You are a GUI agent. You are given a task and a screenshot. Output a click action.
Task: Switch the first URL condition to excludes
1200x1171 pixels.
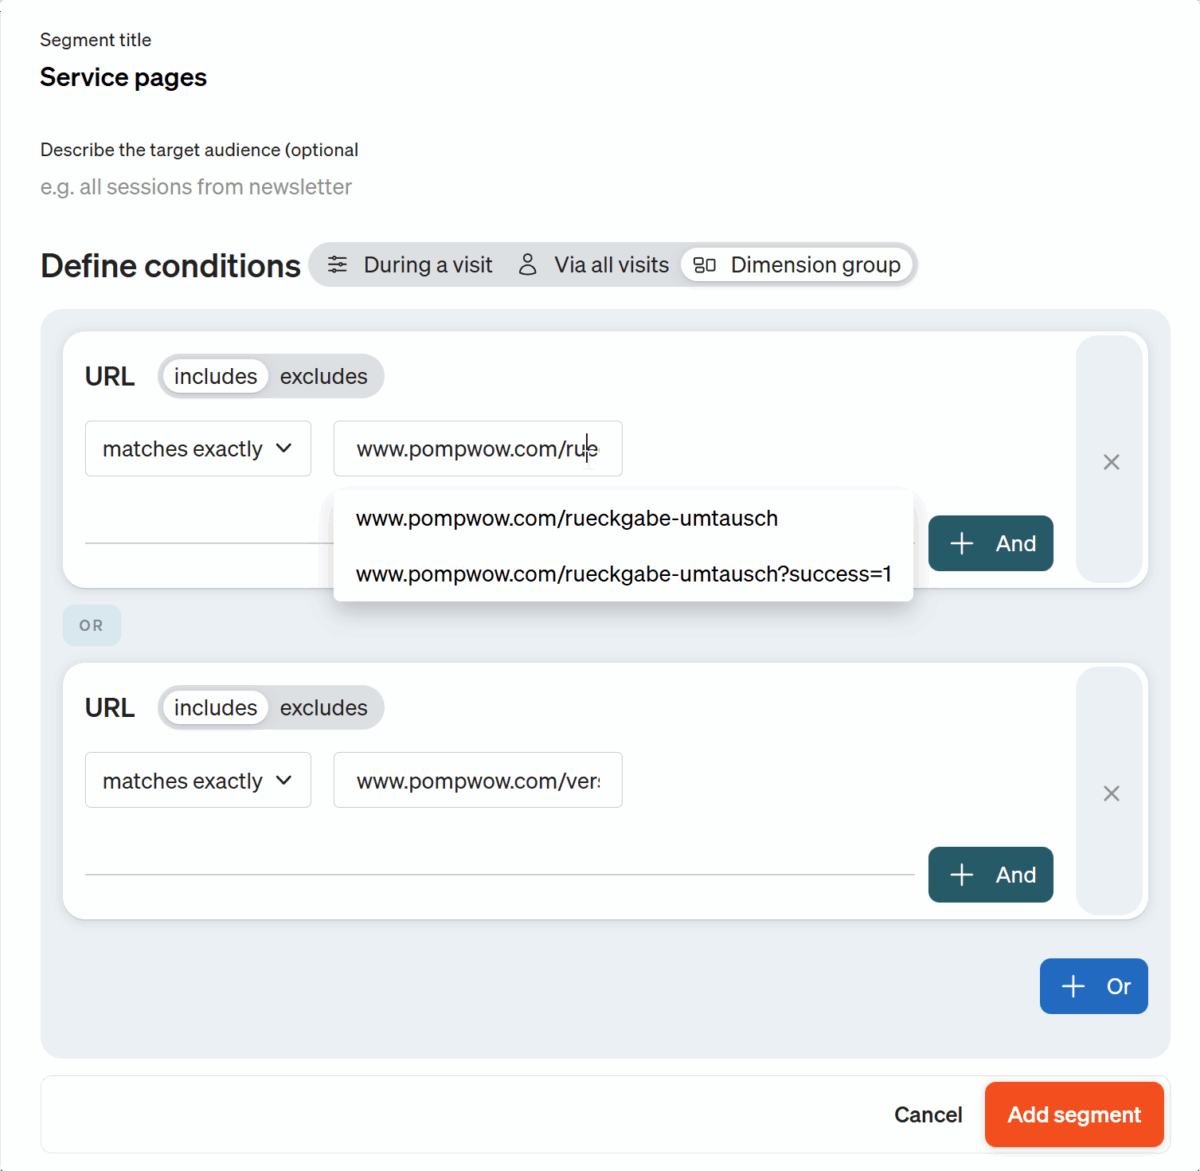(323, 376)
